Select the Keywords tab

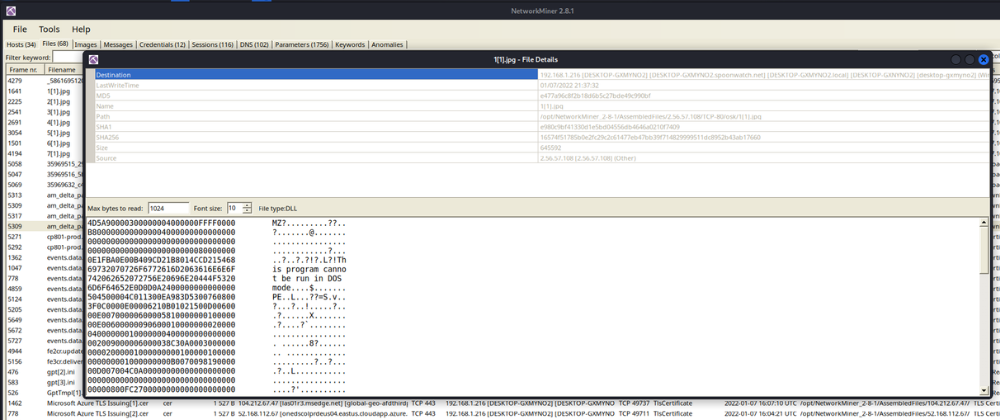click(x=350, y=45)
